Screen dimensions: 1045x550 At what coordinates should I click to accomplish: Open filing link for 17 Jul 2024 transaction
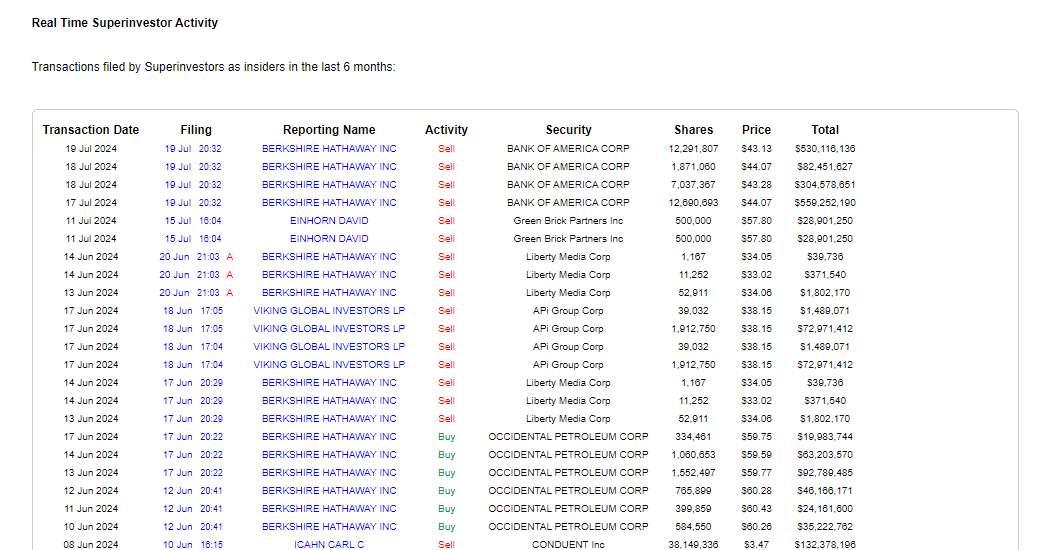[x=193, y=203]
